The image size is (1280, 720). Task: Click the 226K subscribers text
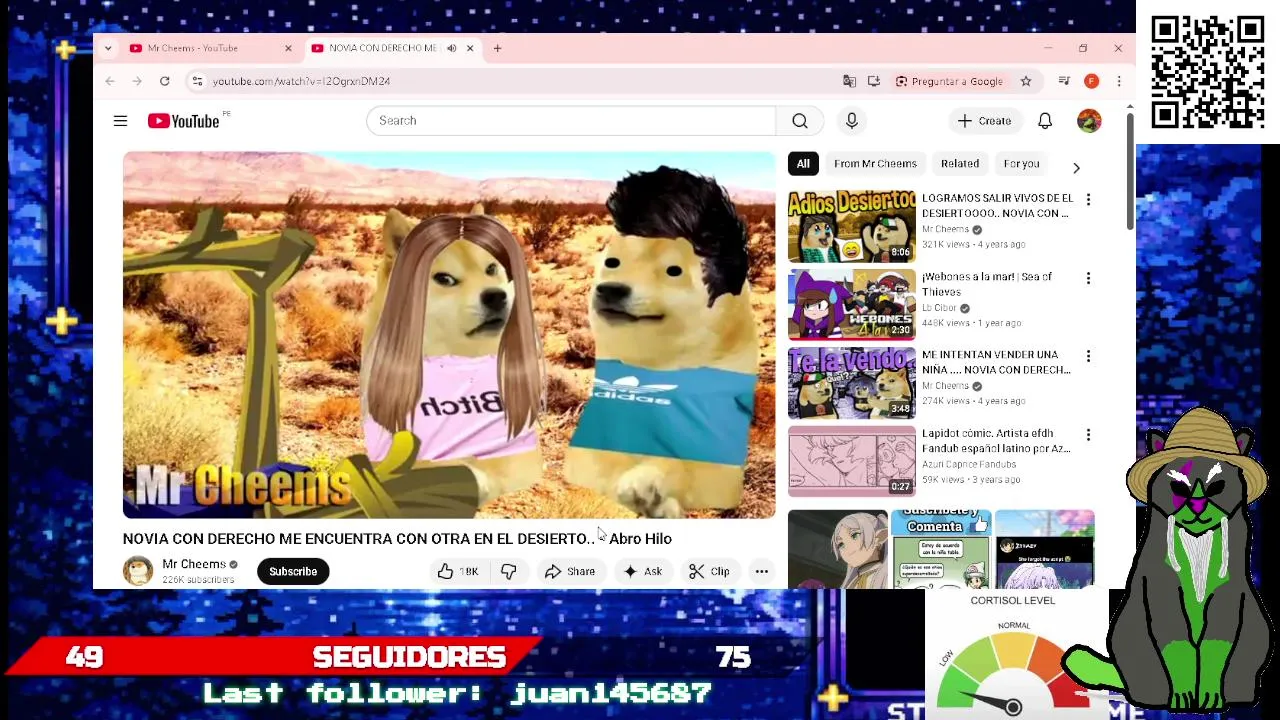coord(198,580)
